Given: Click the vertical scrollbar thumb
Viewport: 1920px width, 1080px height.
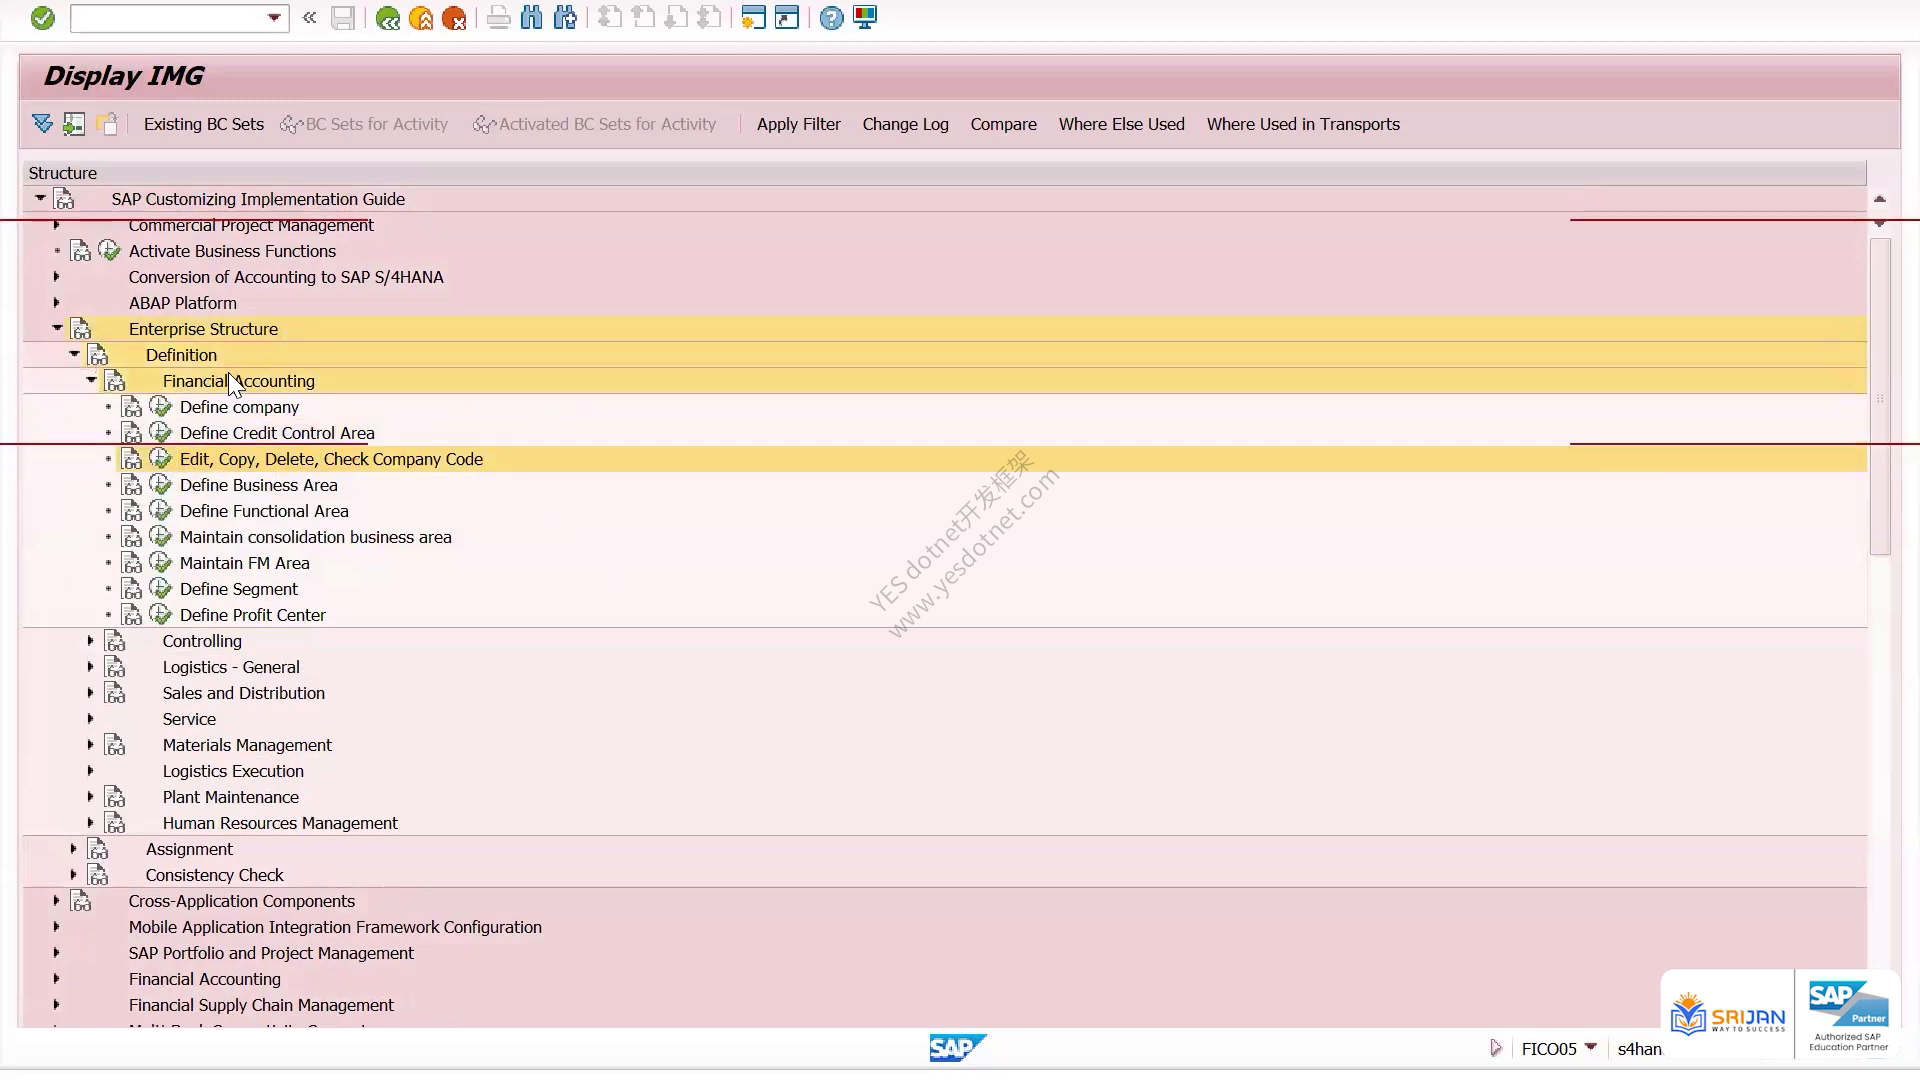Looking at the screenshot, I should coord(1880,396).
